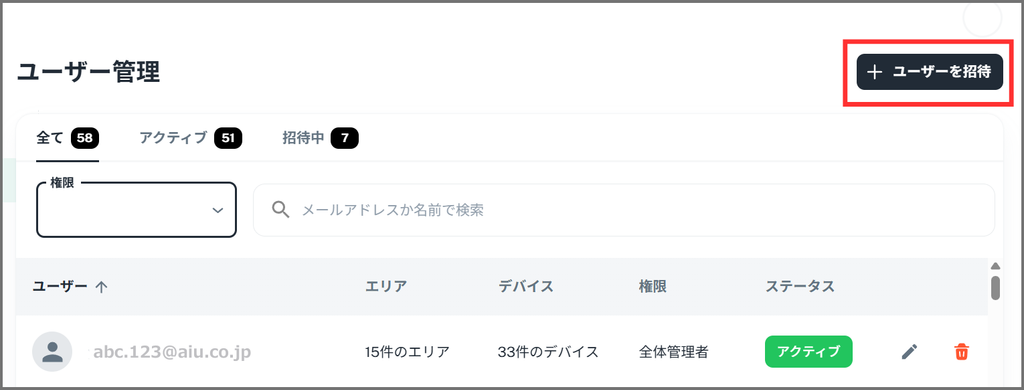The height and width of the screenshot is (390, 1024).
Task: Click the red trash delete icon
Action: tap(961, 352)
